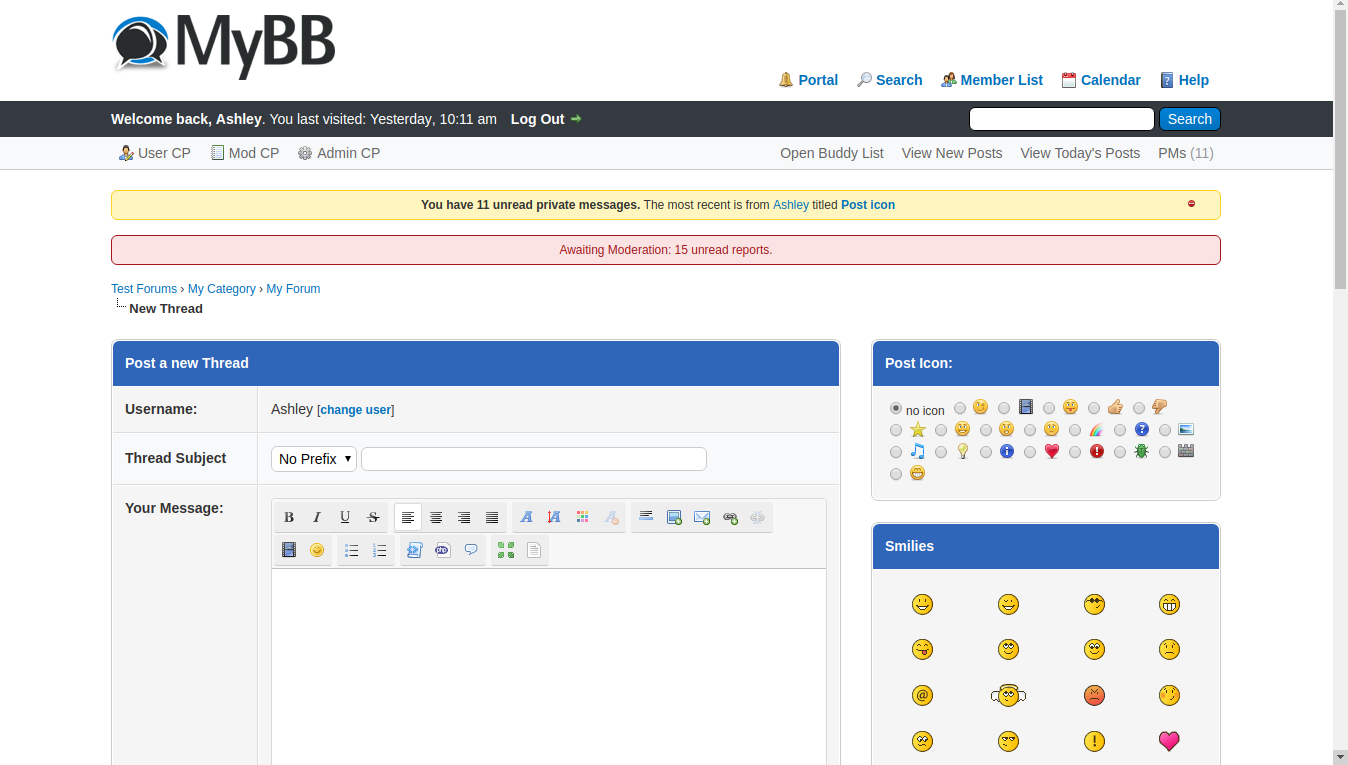Insert a bulleted list
The width and height of the screenshot is (1348, 765).
pos(351,550)
